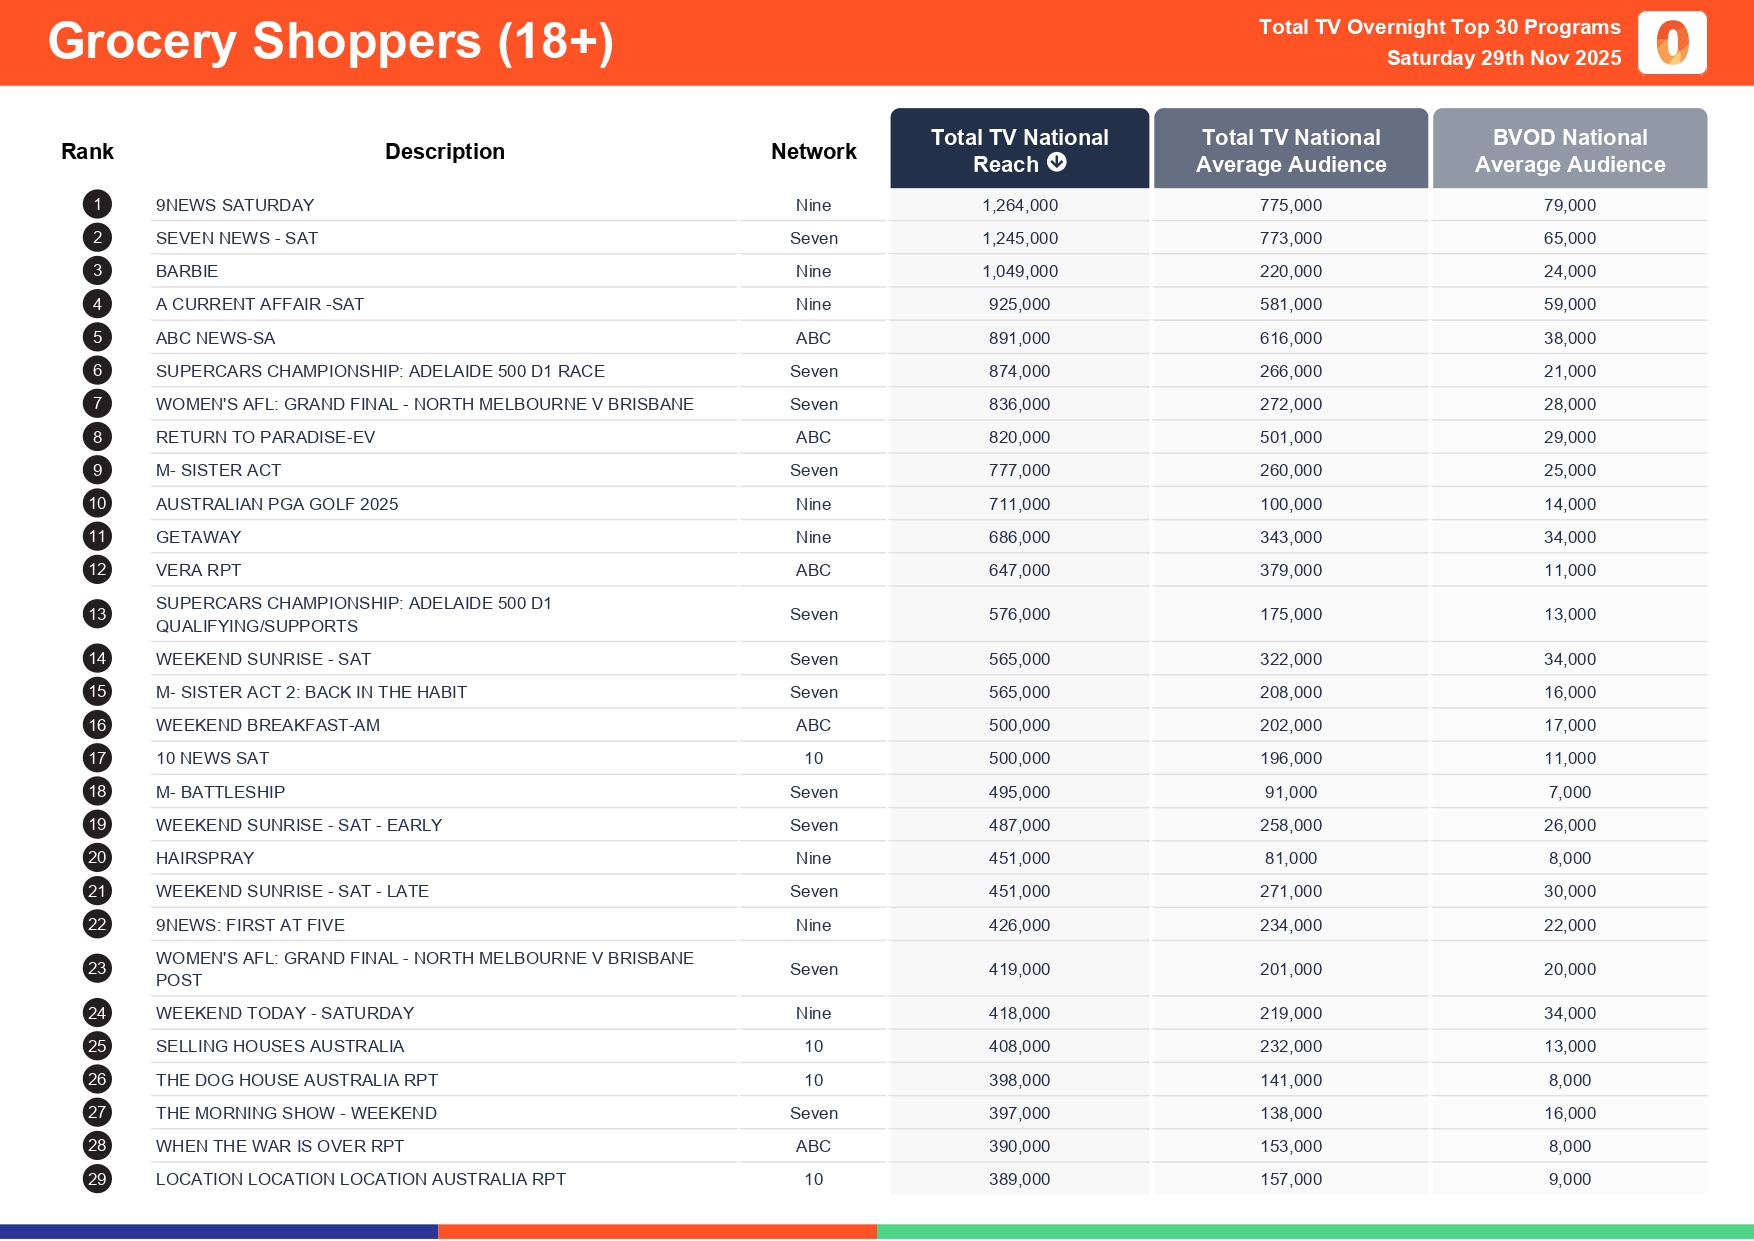Click the Grocery Shoppers (18+) title
This screenshot has width=1754, height=1241.
point(331,42)
